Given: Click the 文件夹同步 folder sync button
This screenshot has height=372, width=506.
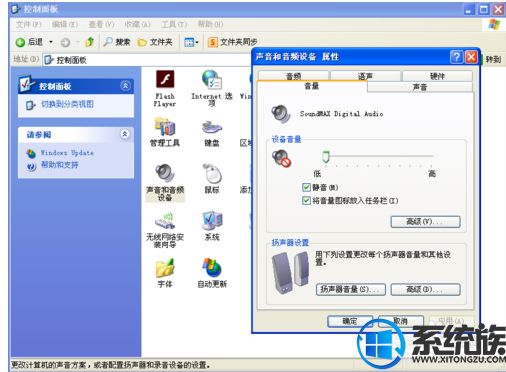Looking at the screenshot, I should point(232,42).
